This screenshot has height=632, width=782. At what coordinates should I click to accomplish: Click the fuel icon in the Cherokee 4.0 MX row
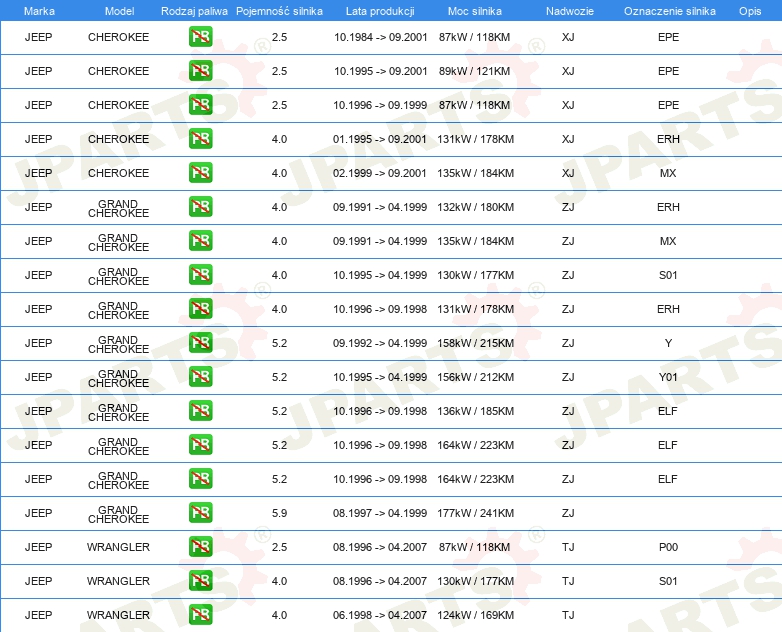coord(200,173)
